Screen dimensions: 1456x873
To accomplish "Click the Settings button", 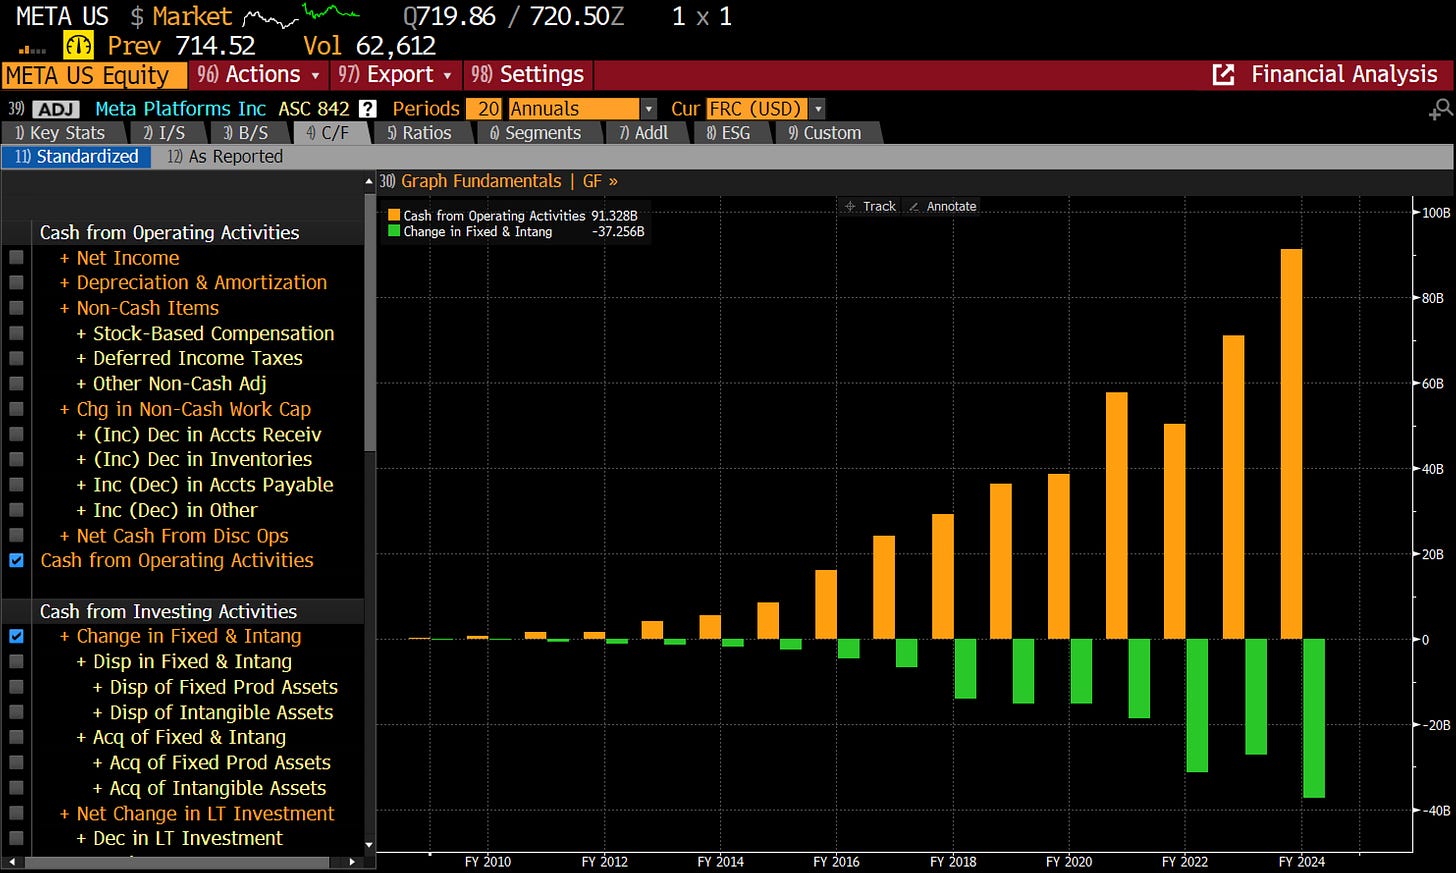I will (529, 75).
